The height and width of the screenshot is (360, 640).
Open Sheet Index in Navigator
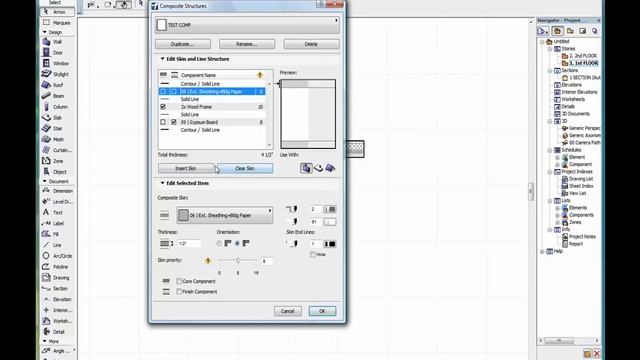(577, 186)
